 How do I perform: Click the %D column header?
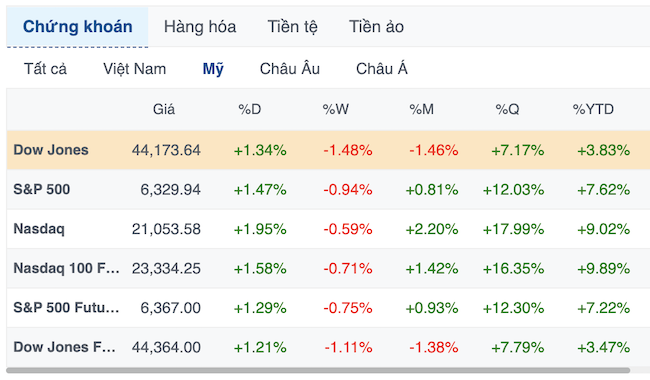pos(250,109)
